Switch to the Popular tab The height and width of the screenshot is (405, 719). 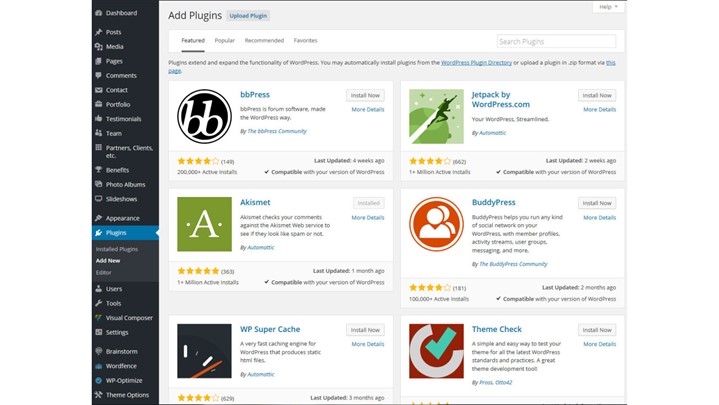(x=225, y=40)
